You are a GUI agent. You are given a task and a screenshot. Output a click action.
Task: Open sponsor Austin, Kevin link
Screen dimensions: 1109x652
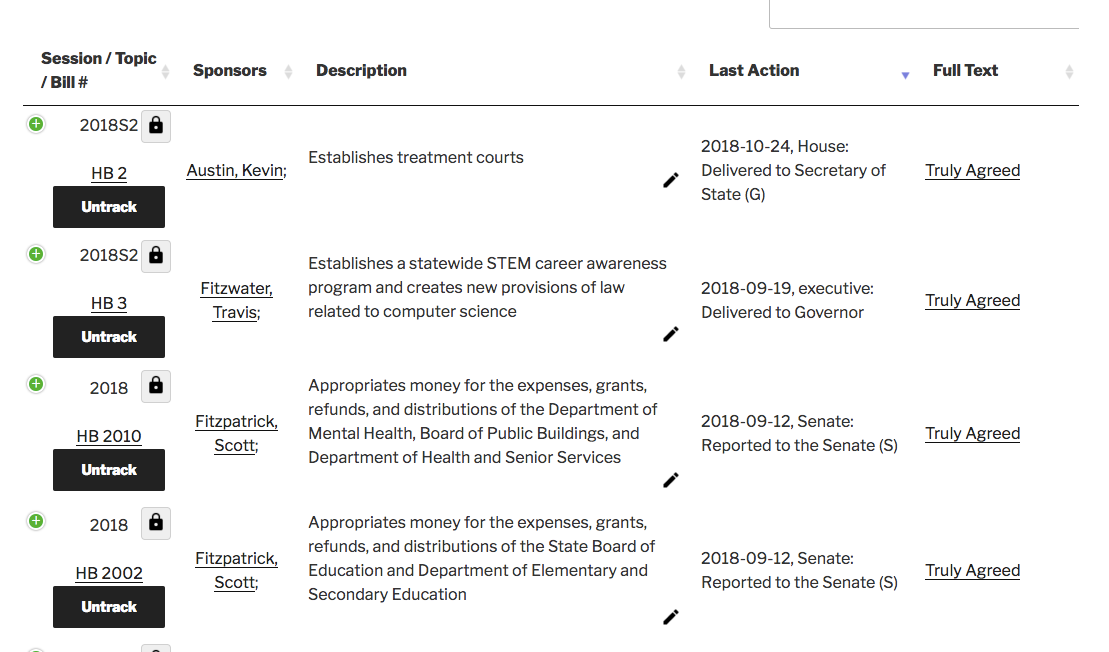click(x=235, y=171)
